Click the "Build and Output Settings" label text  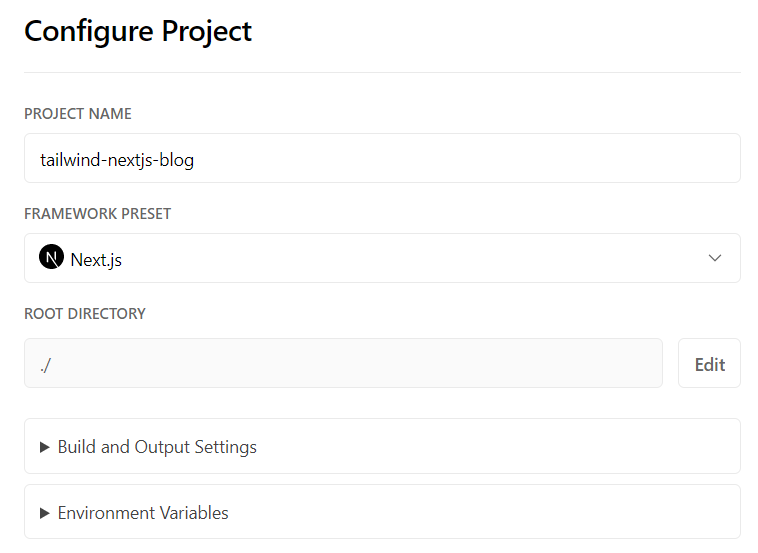pos(157,447)
